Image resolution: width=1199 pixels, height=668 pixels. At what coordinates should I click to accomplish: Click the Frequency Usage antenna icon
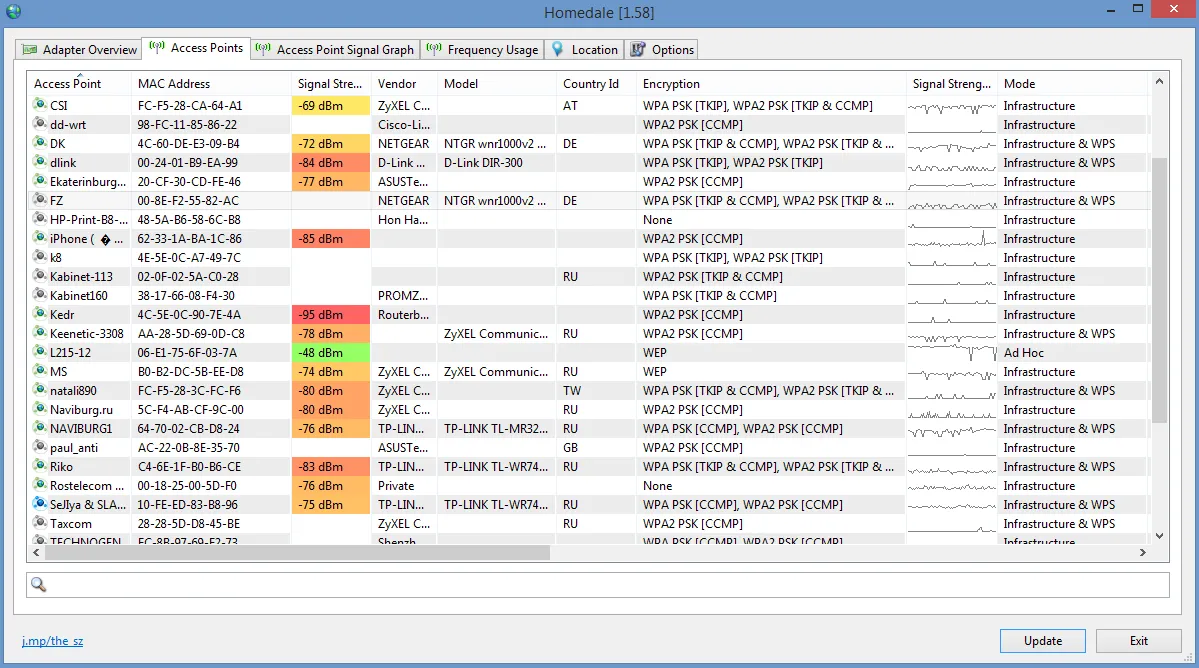[x=434, y=48]
